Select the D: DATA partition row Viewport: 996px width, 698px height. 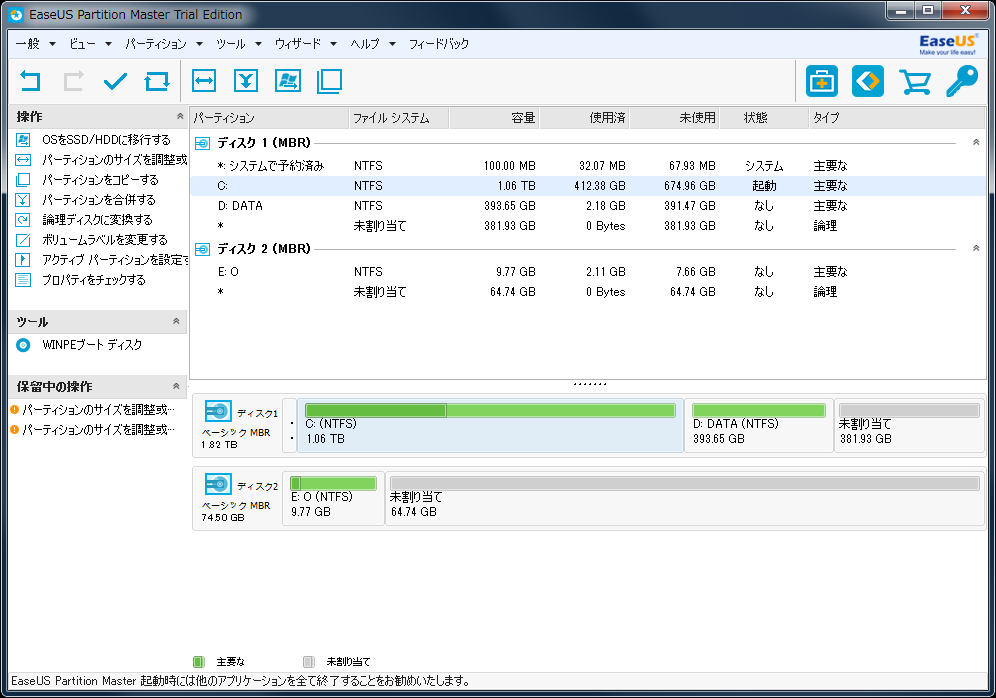pos(588,206)
